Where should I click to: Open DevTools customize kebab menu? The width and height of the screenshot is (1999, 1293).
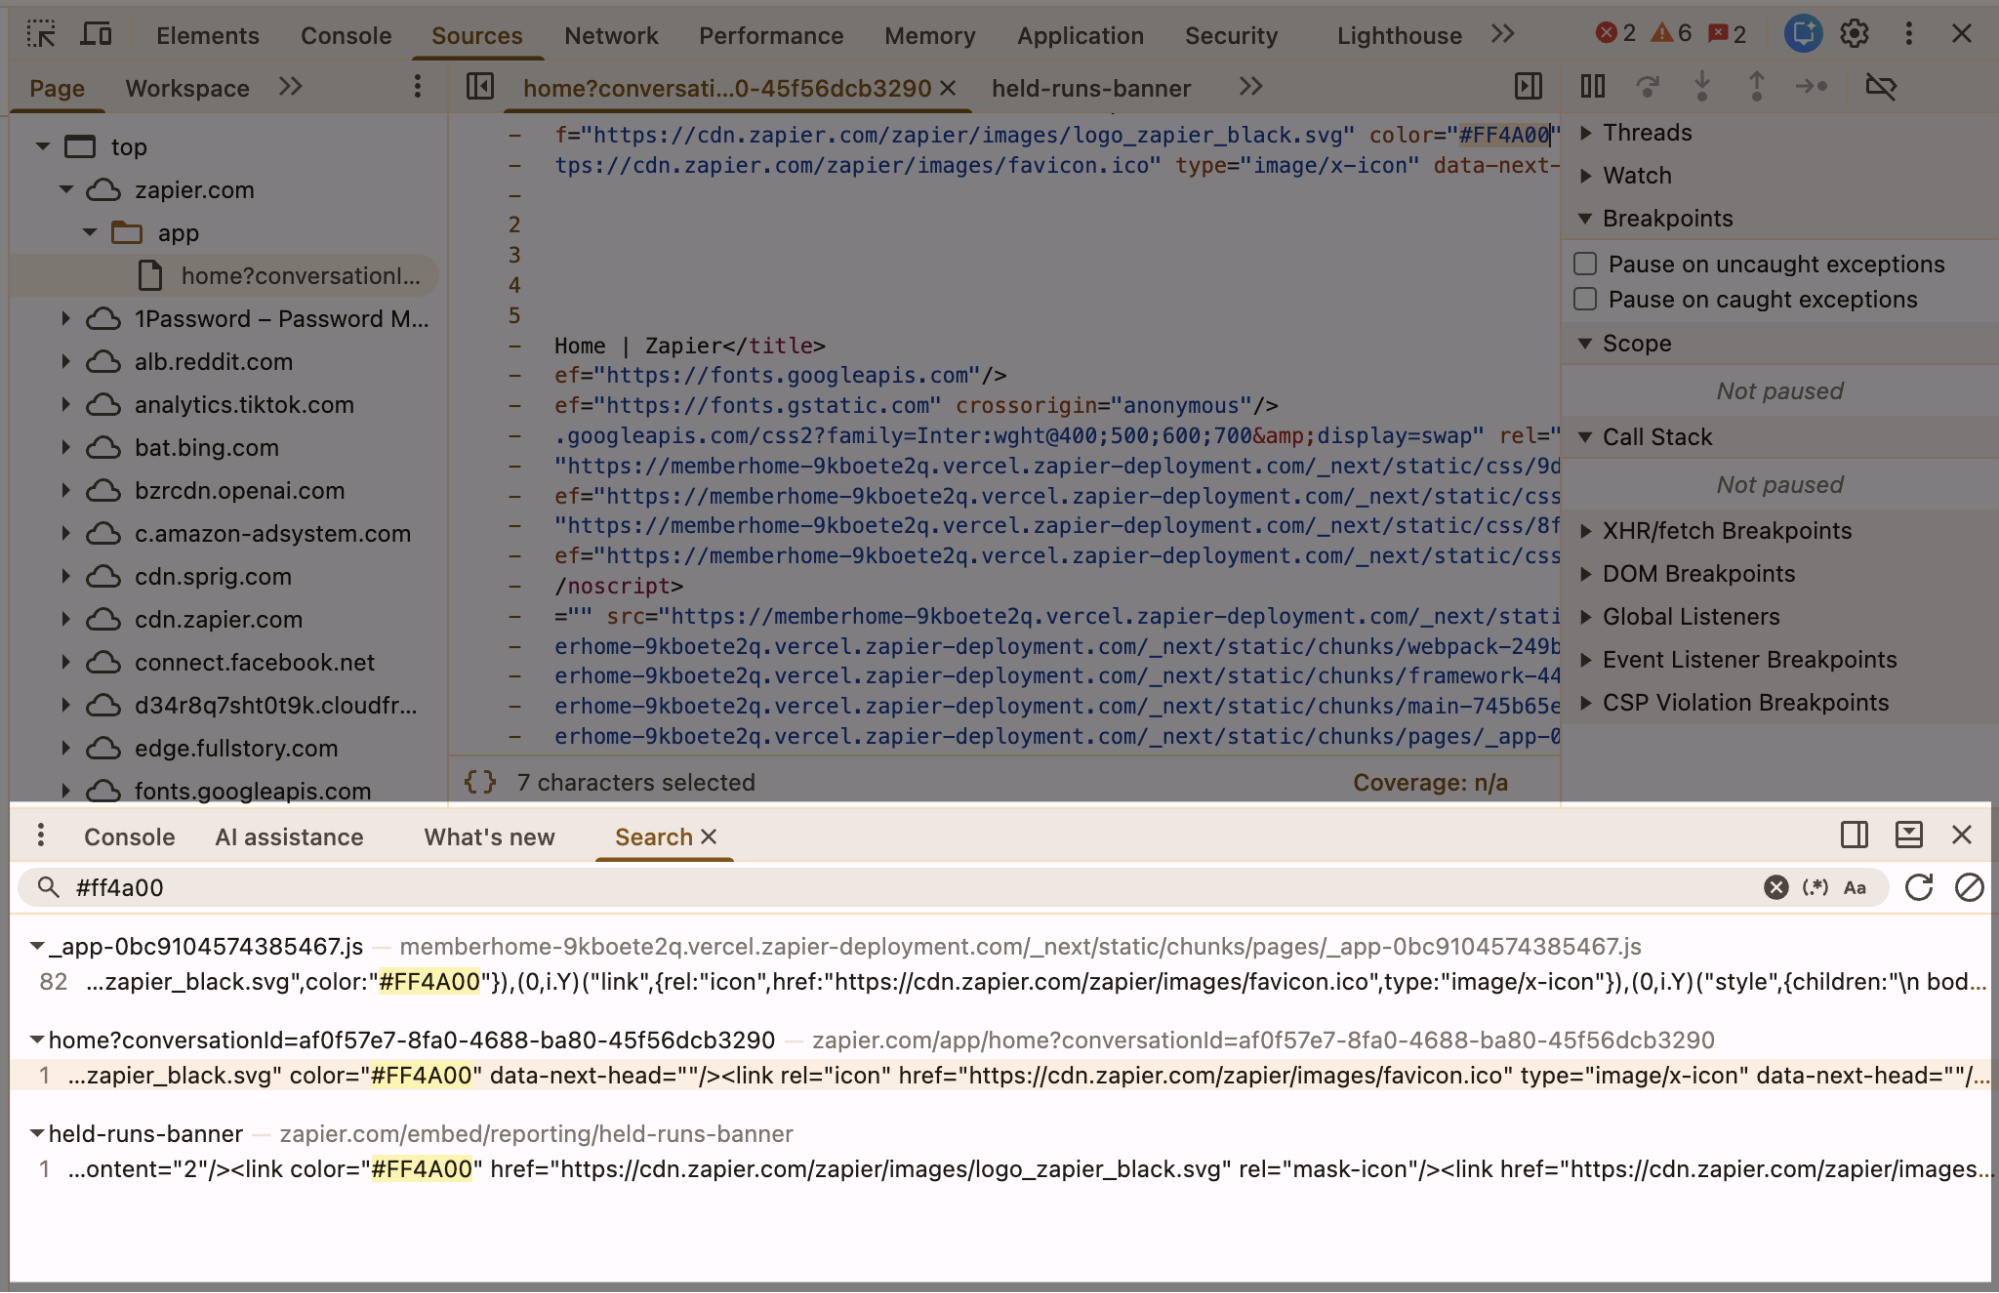[1909, 34]
